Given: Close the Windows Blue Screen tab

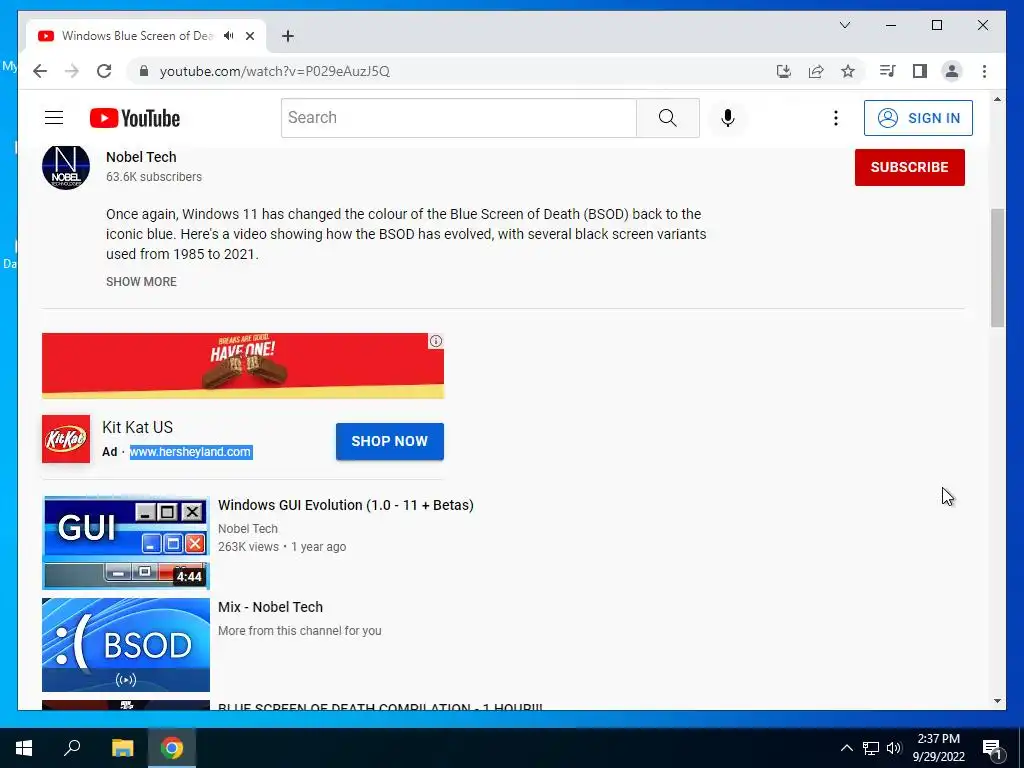Looking at the screenshot, I should click(249, 36).
